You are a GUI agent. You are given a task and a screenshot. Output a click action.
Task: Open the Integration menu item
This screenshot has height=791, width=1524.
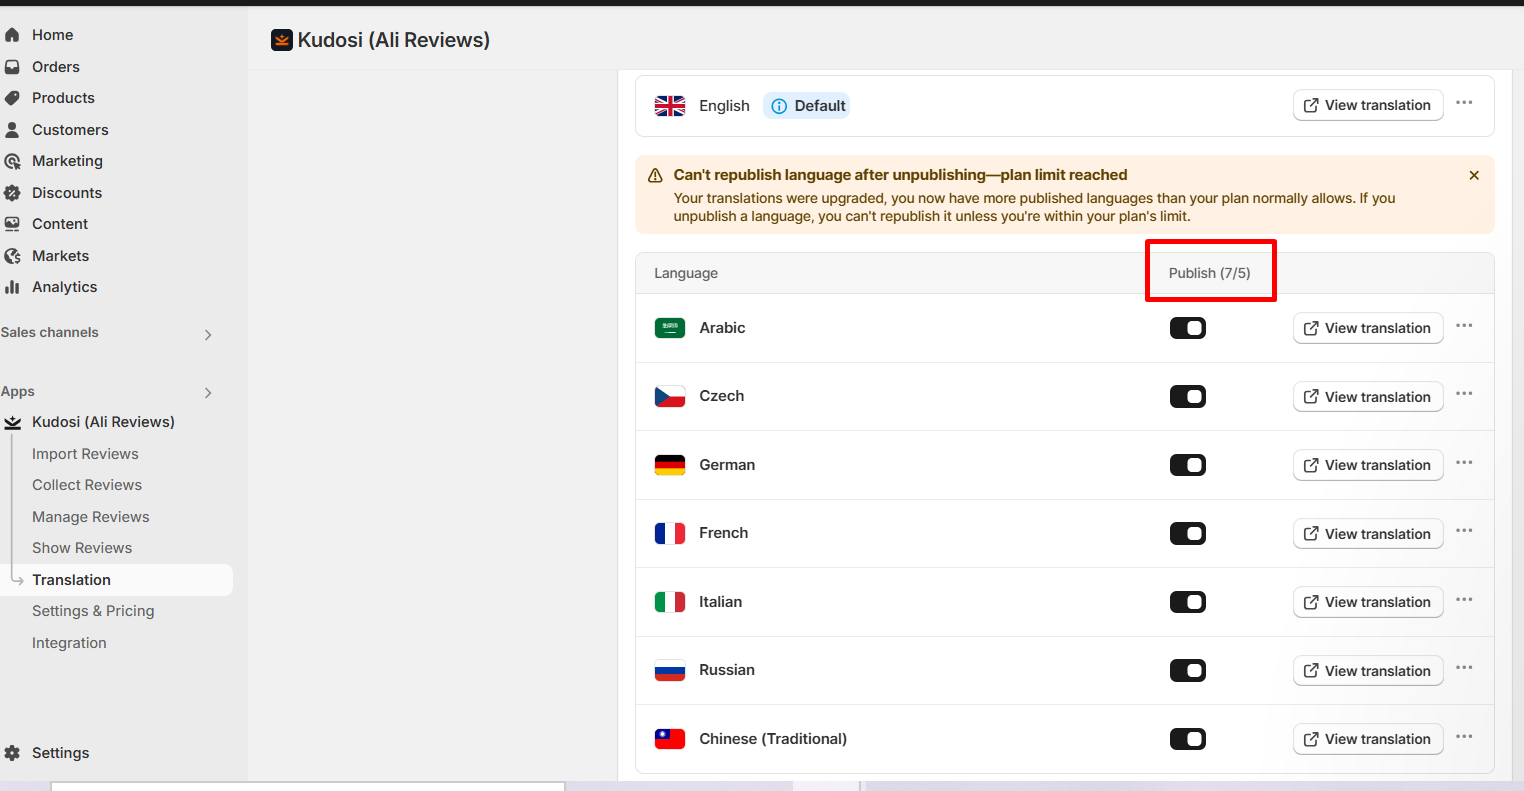pyautogui.click(x=69, y=643)
